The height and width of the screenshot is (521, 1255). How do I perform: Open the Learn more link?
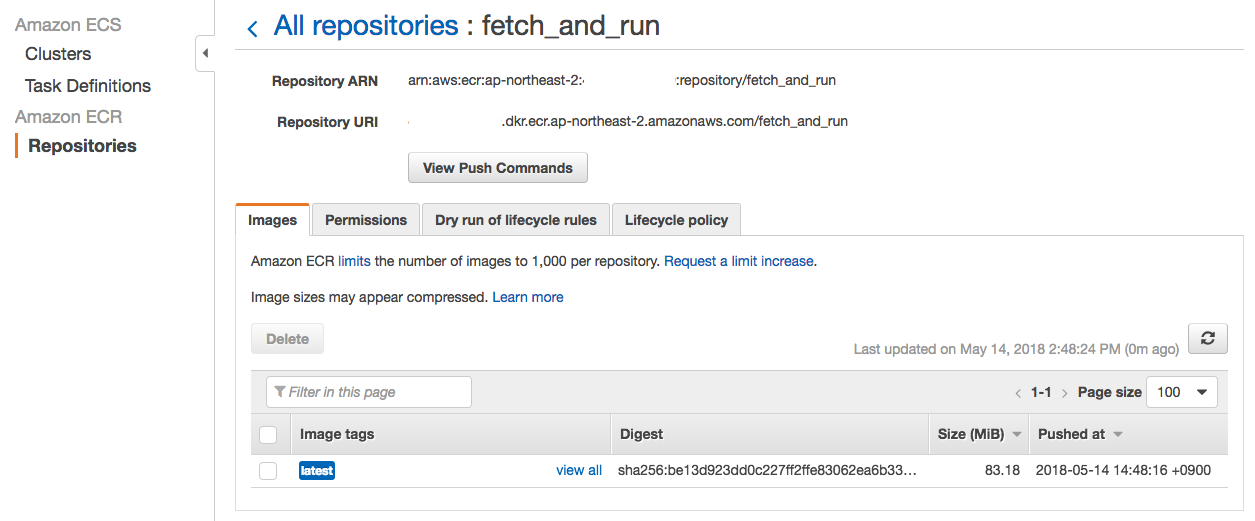[x=528, y=297]
